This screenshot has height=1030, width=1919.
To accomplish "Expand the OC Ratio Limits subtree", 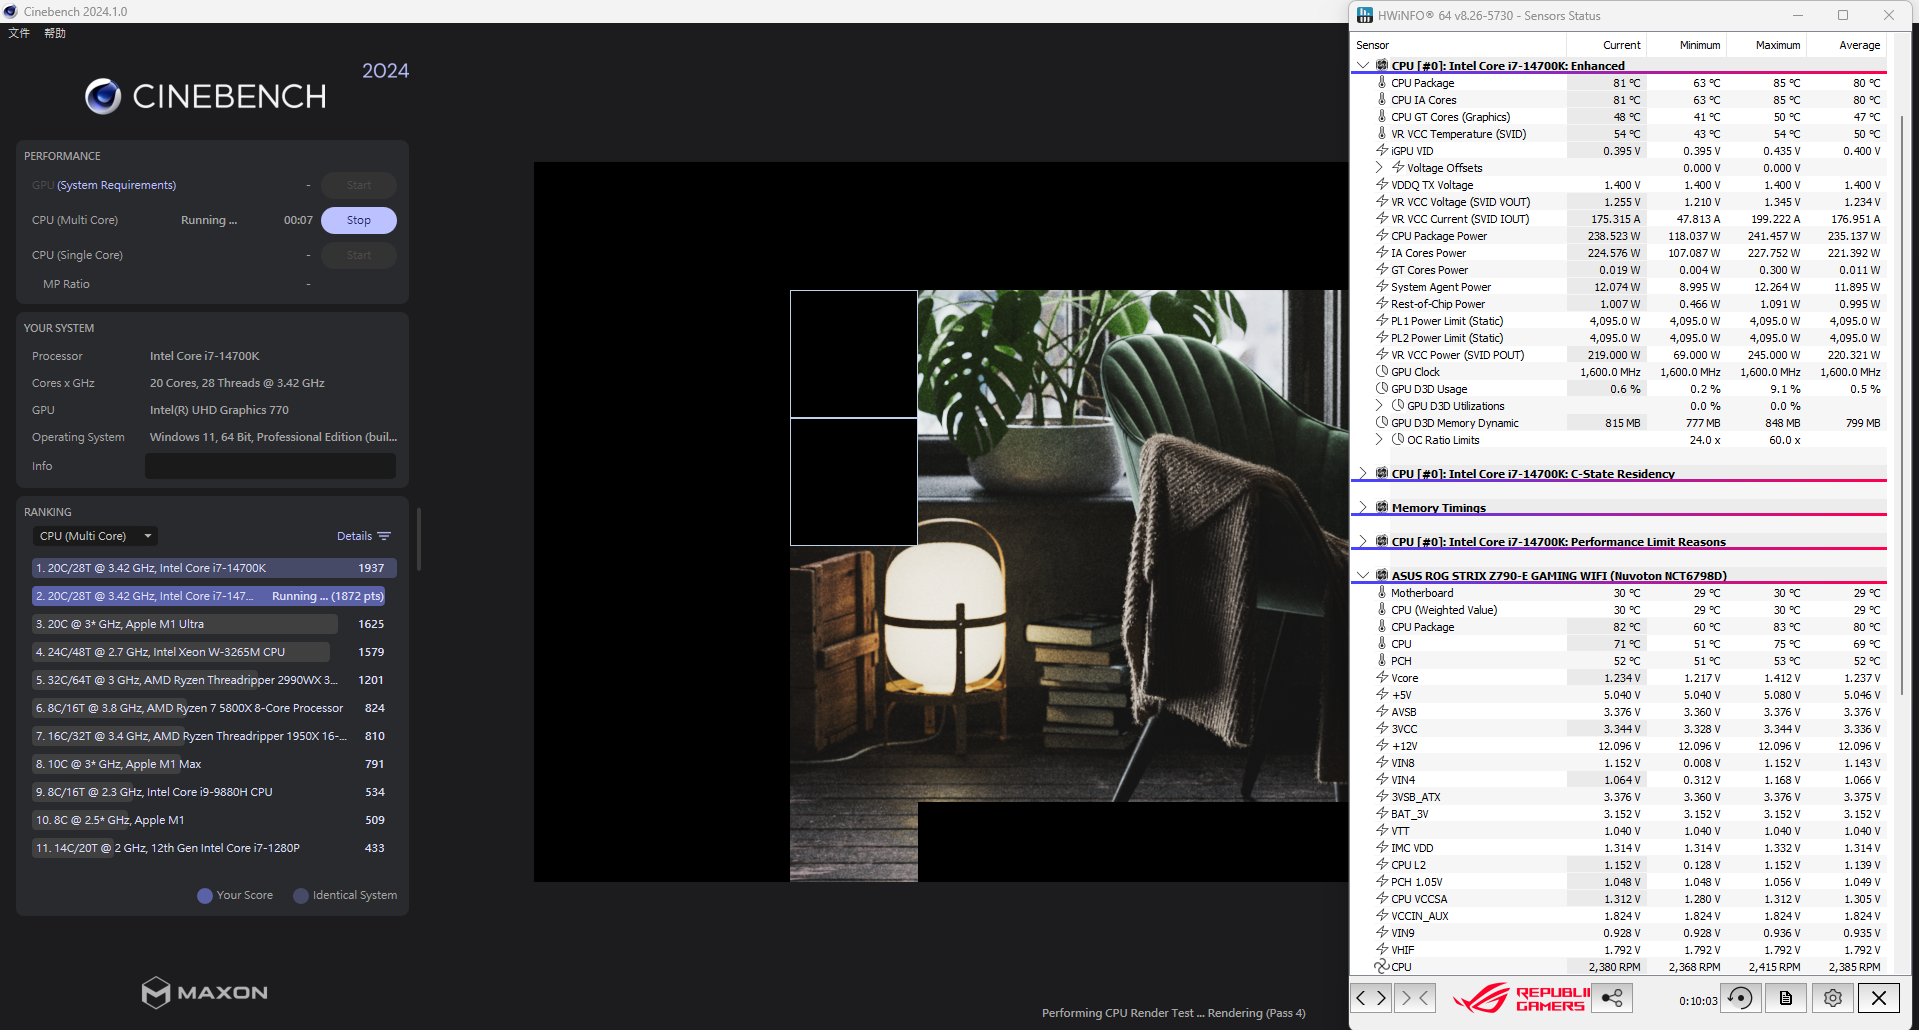I will pyautogui.click(x=1380, y=440).
